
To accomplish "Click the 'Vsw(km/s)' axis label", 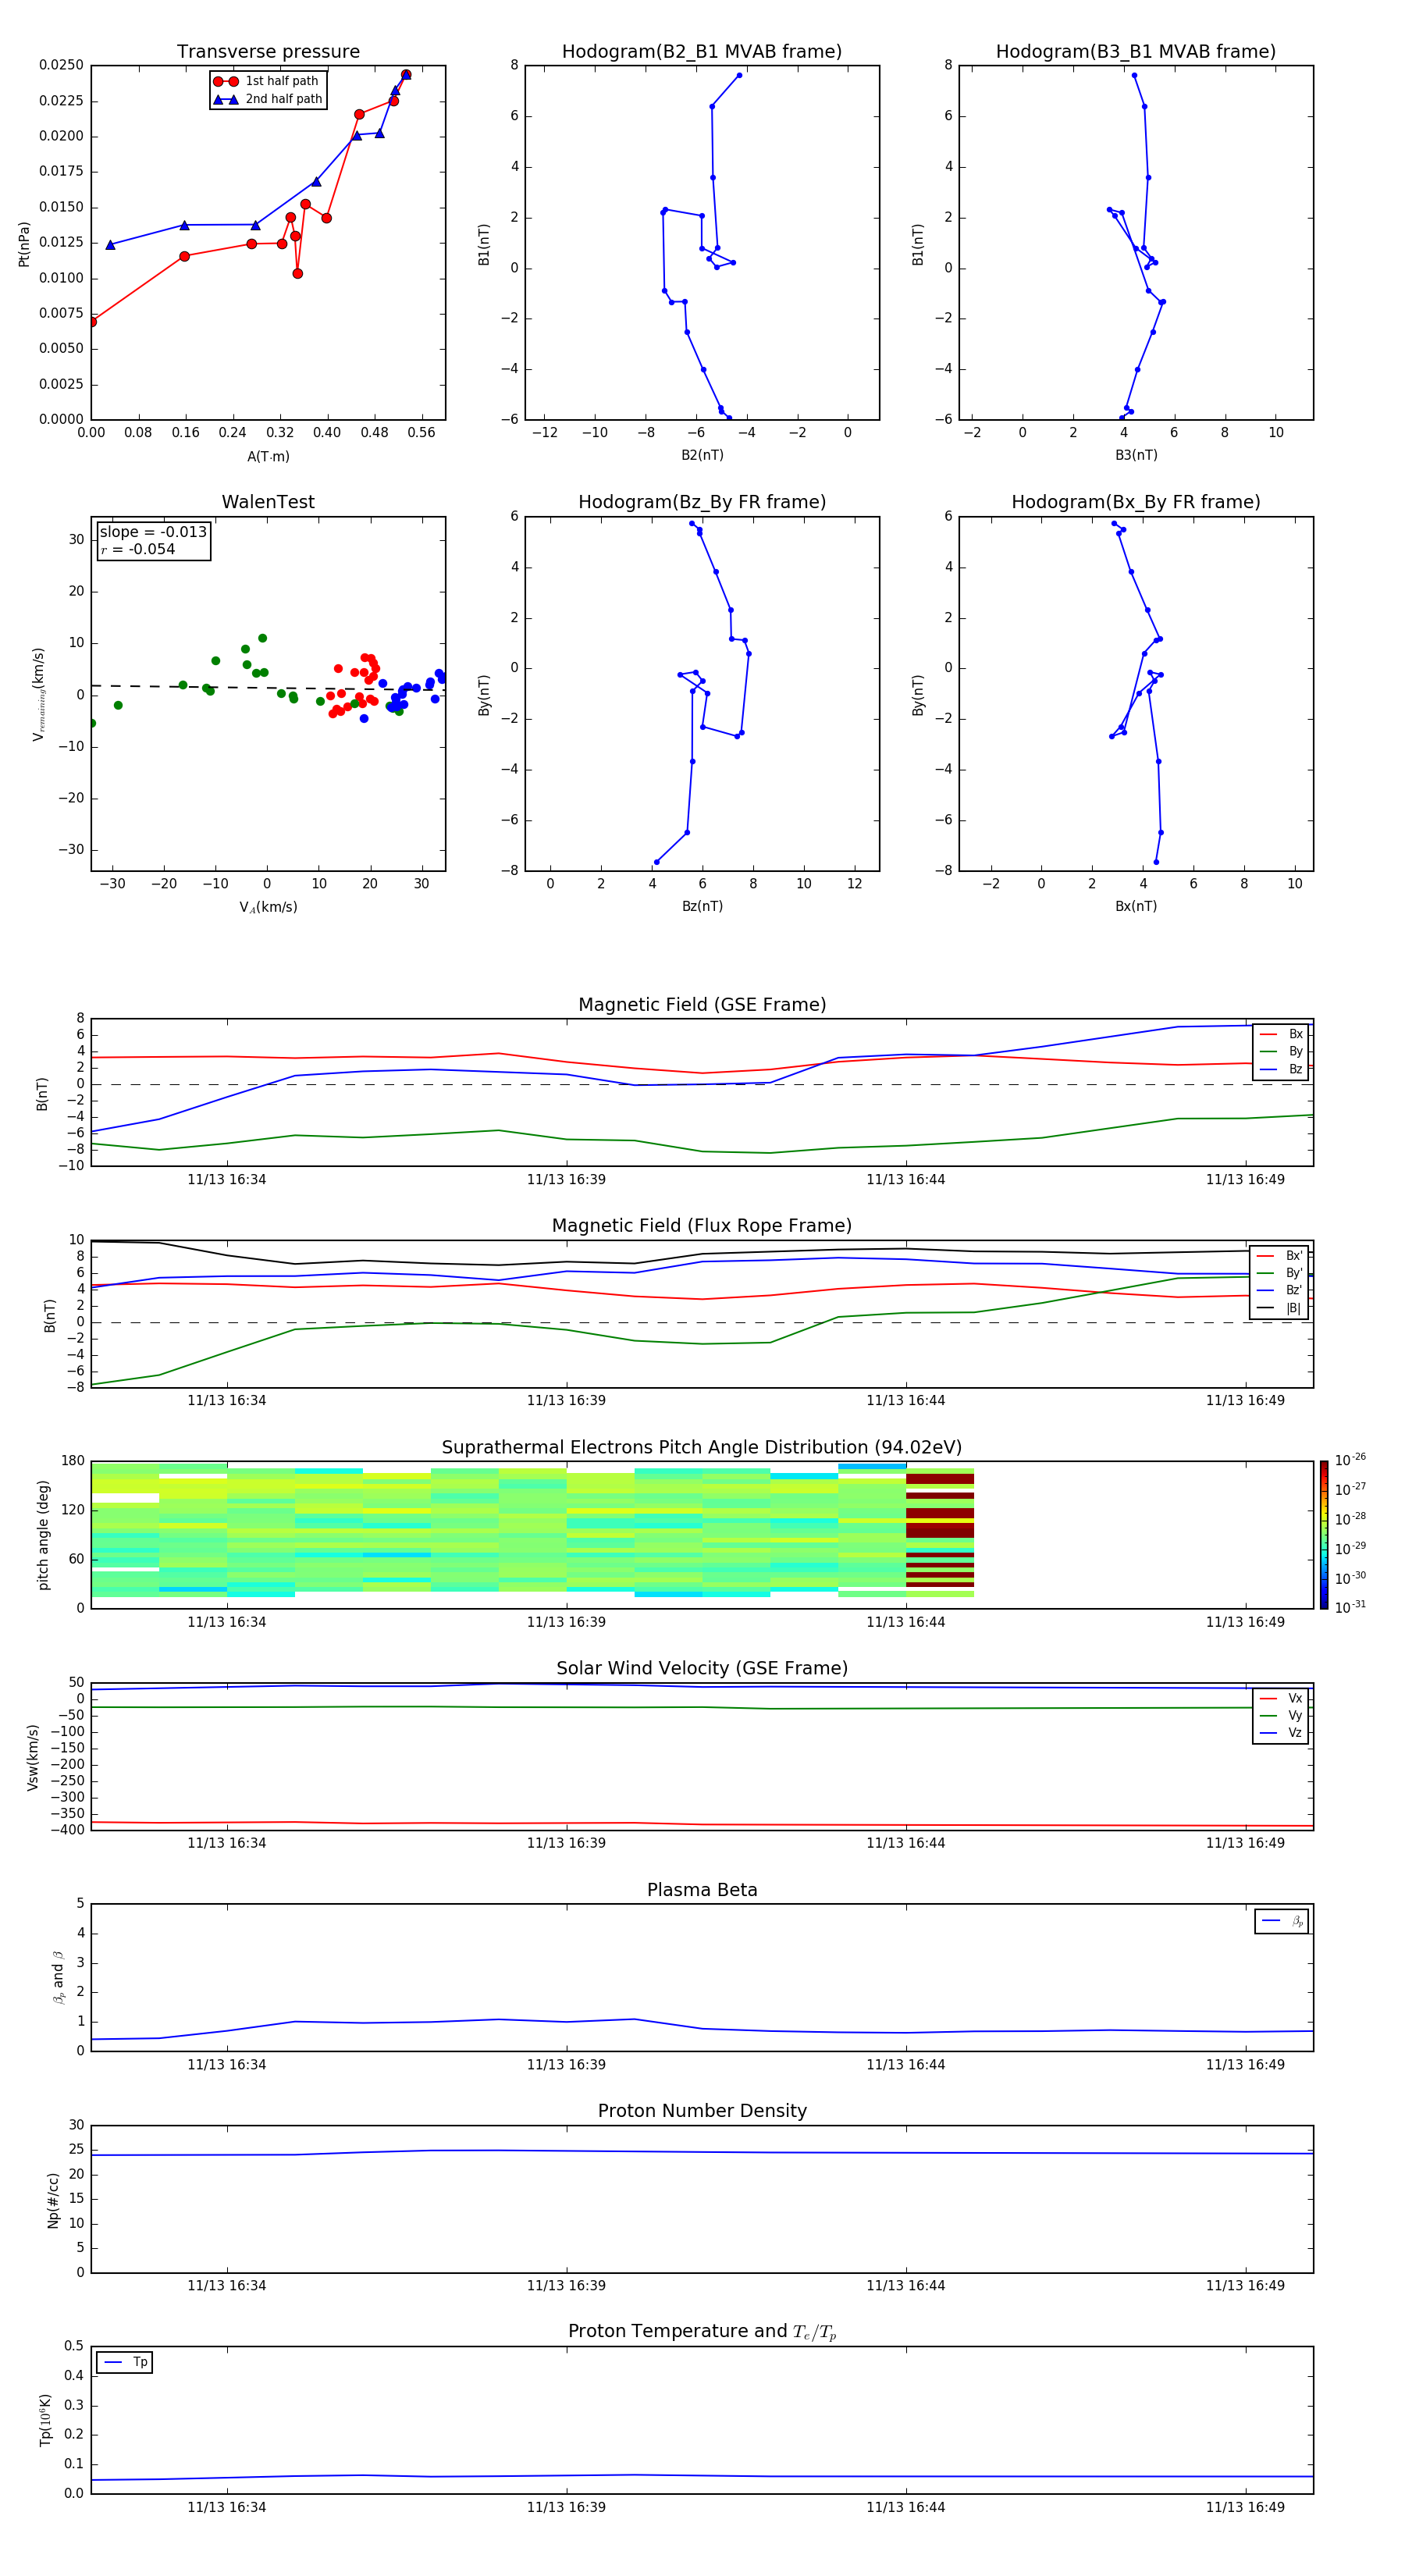I will pos(32,1757).
